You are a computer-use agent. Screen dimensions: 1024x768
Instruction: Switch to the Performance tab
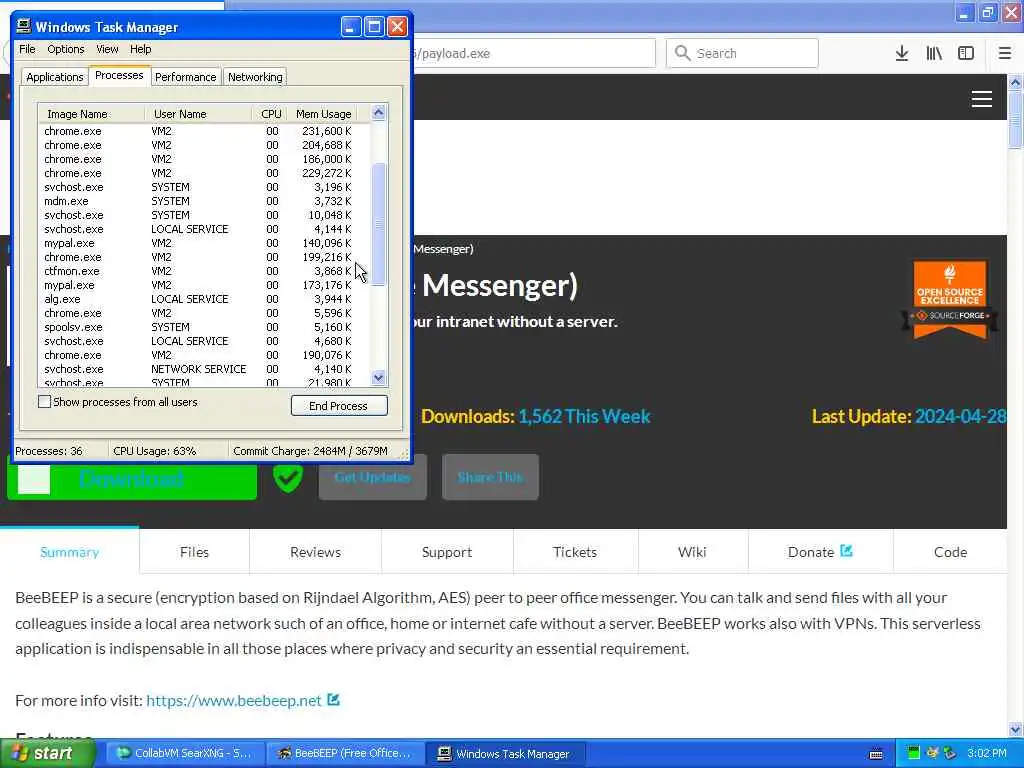tap(185, 77)
